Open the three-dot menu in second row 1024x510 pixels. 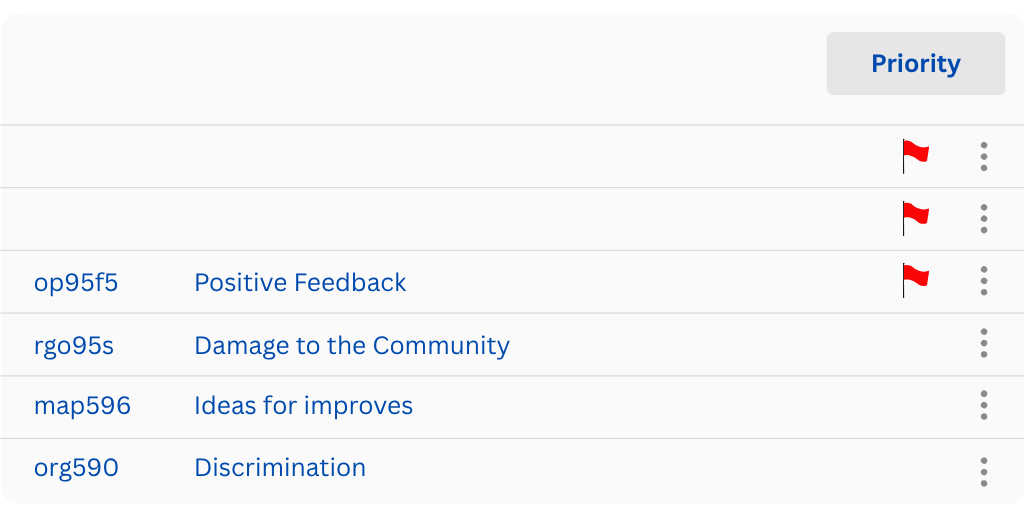pos(984,218)
